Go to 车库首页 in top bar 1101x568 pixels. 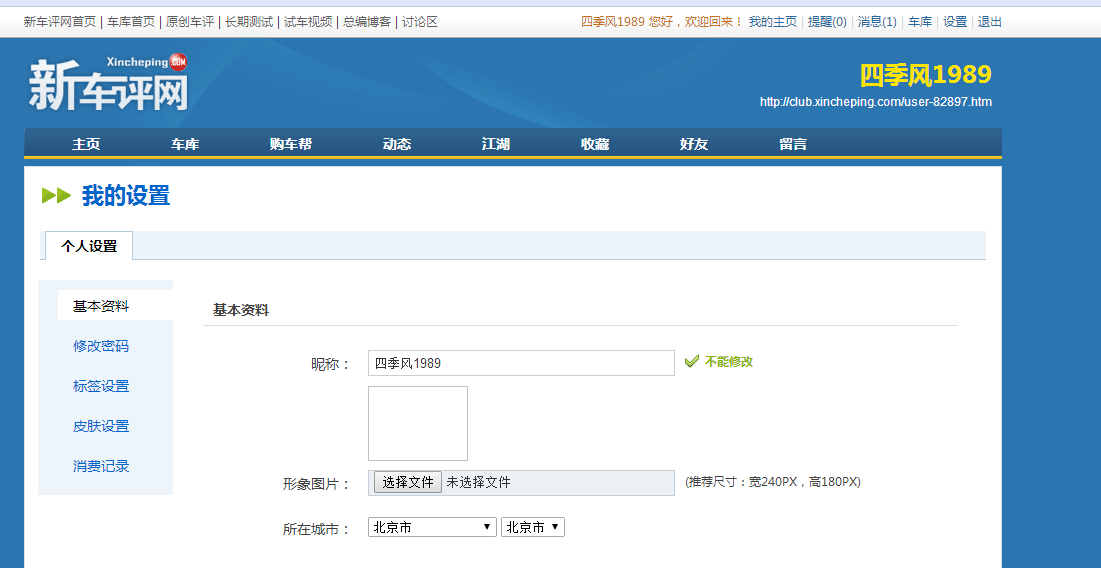pyautogui.click(x=131, y=22)
